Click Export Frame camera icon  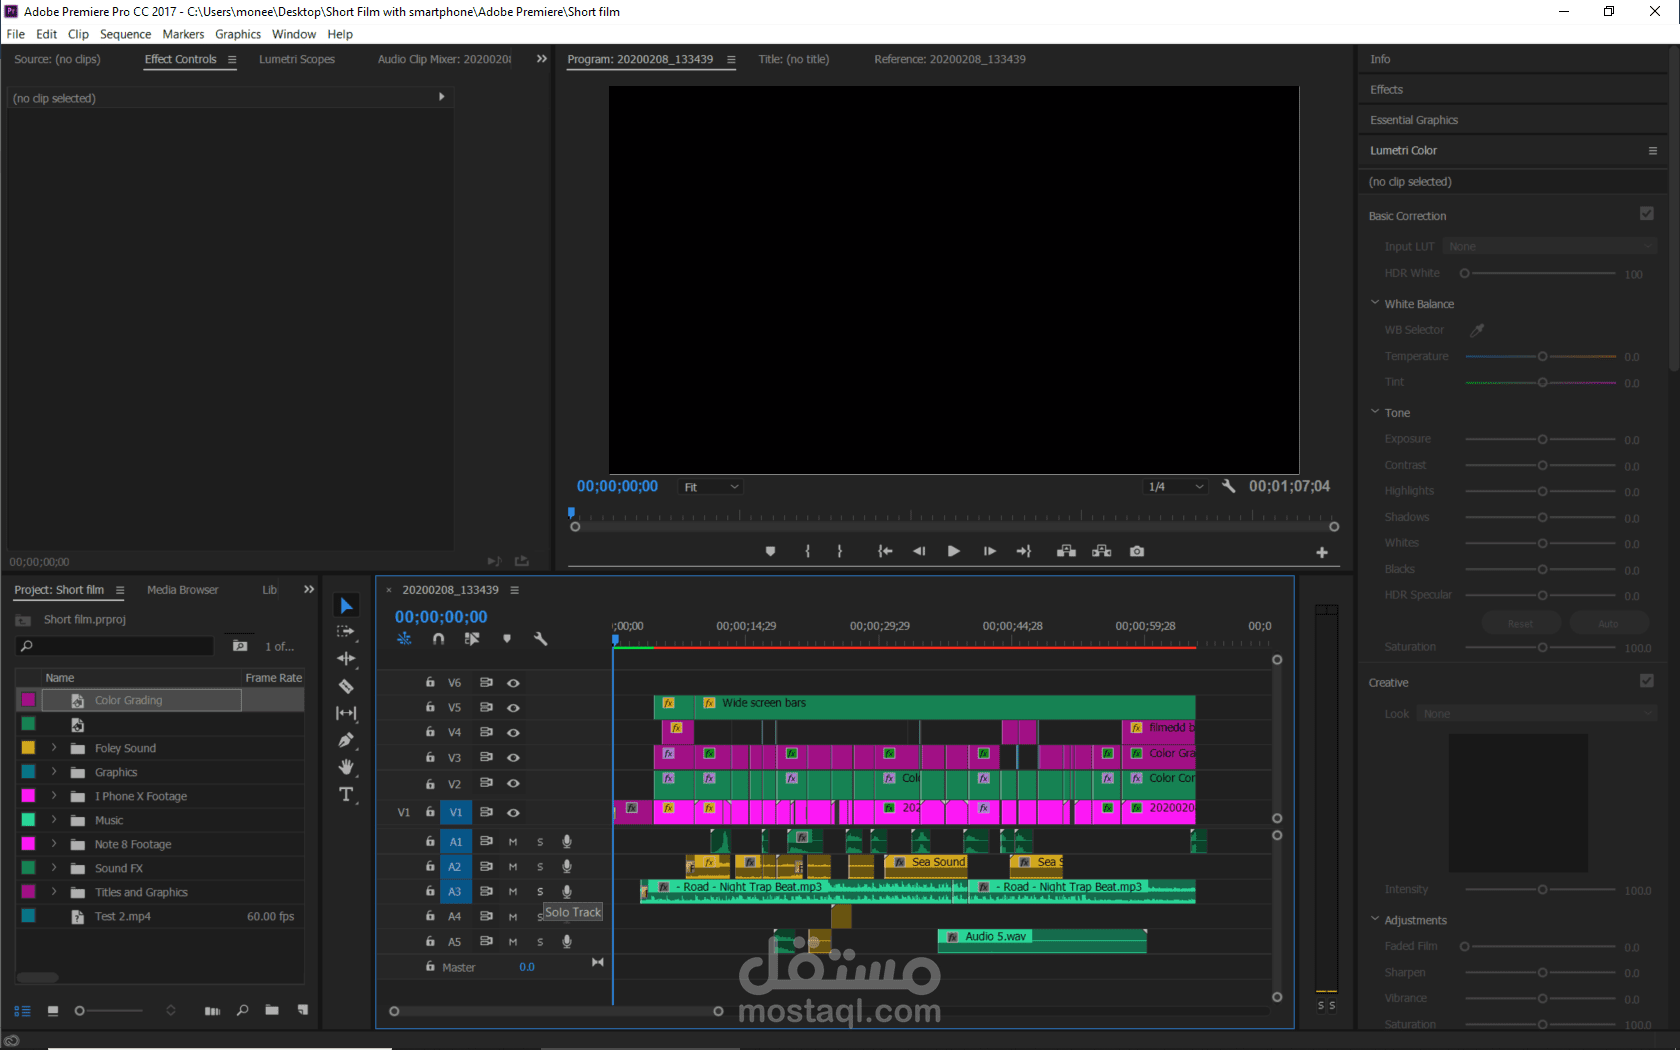coord(1137,551)
